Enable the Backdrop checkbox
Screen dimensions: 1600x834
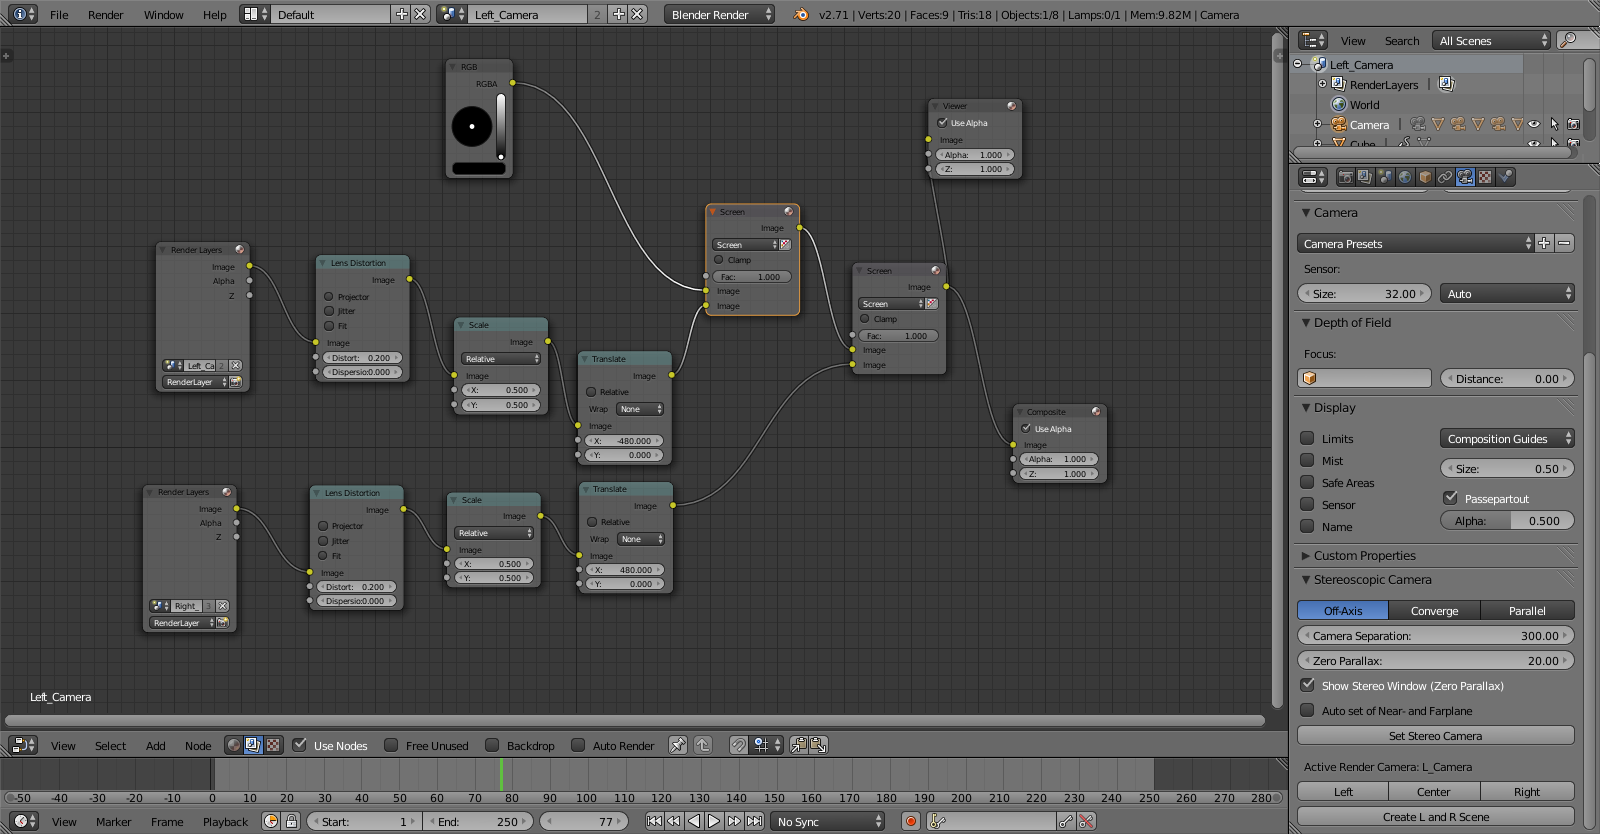492,745
